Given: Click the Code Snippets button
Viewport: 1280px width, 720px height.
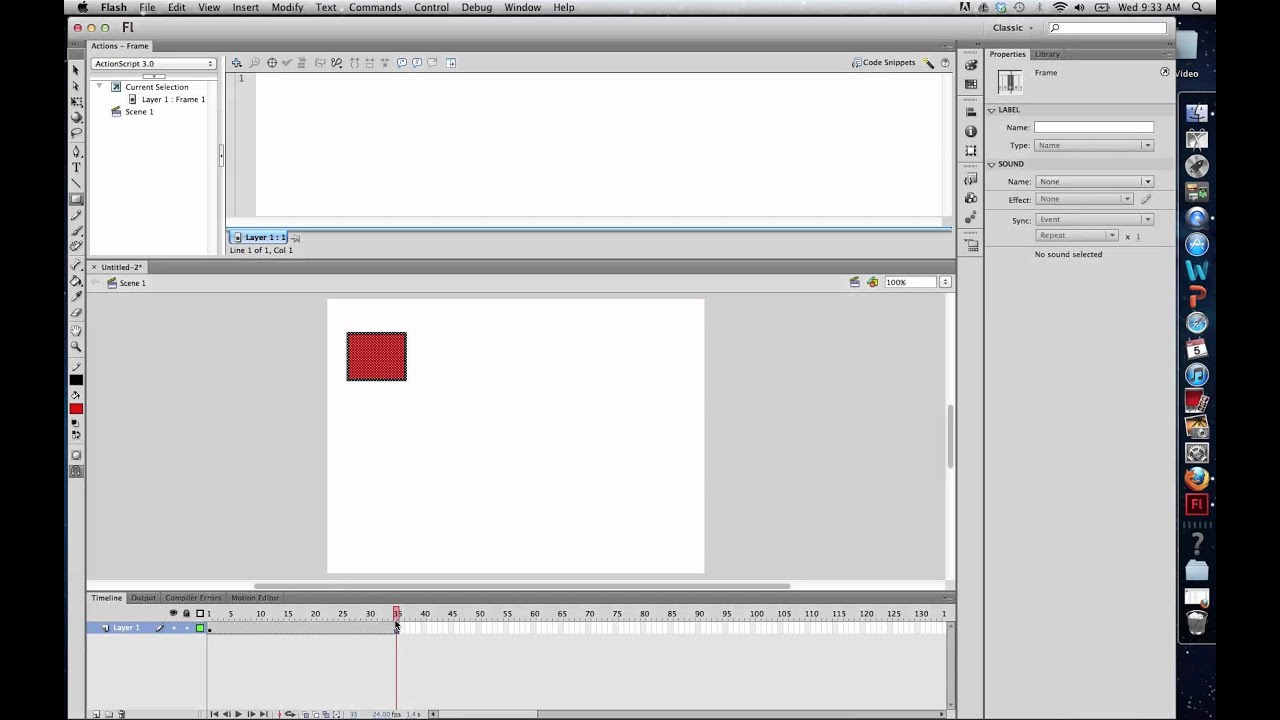Looking at the screenshot, I should [x=883, y=63].
